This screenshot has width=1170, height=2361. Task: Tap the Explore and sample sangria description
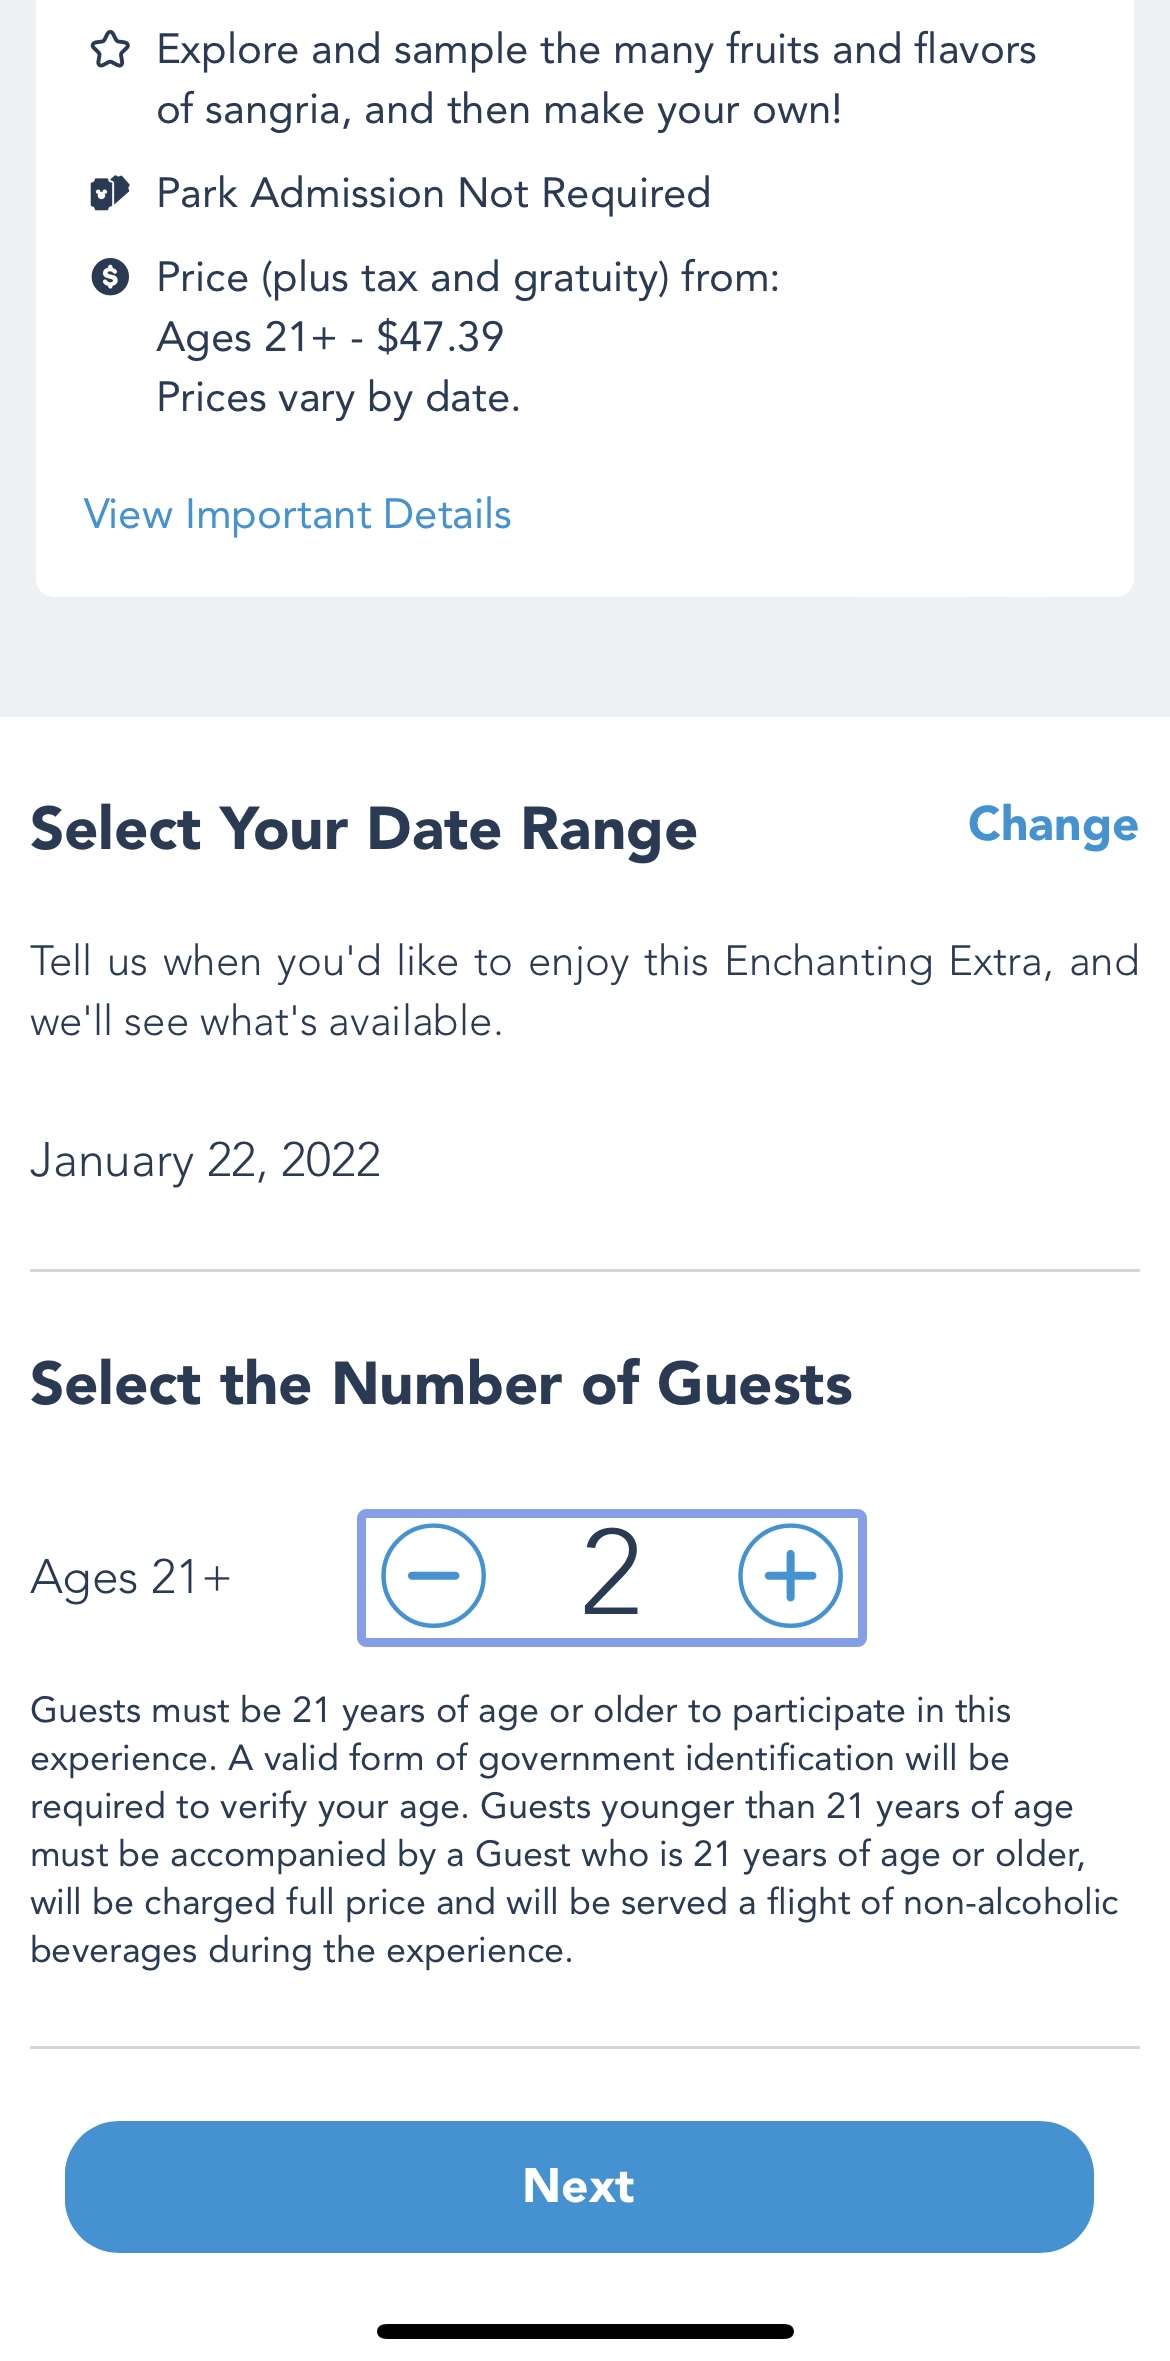(x=596, y=79)
